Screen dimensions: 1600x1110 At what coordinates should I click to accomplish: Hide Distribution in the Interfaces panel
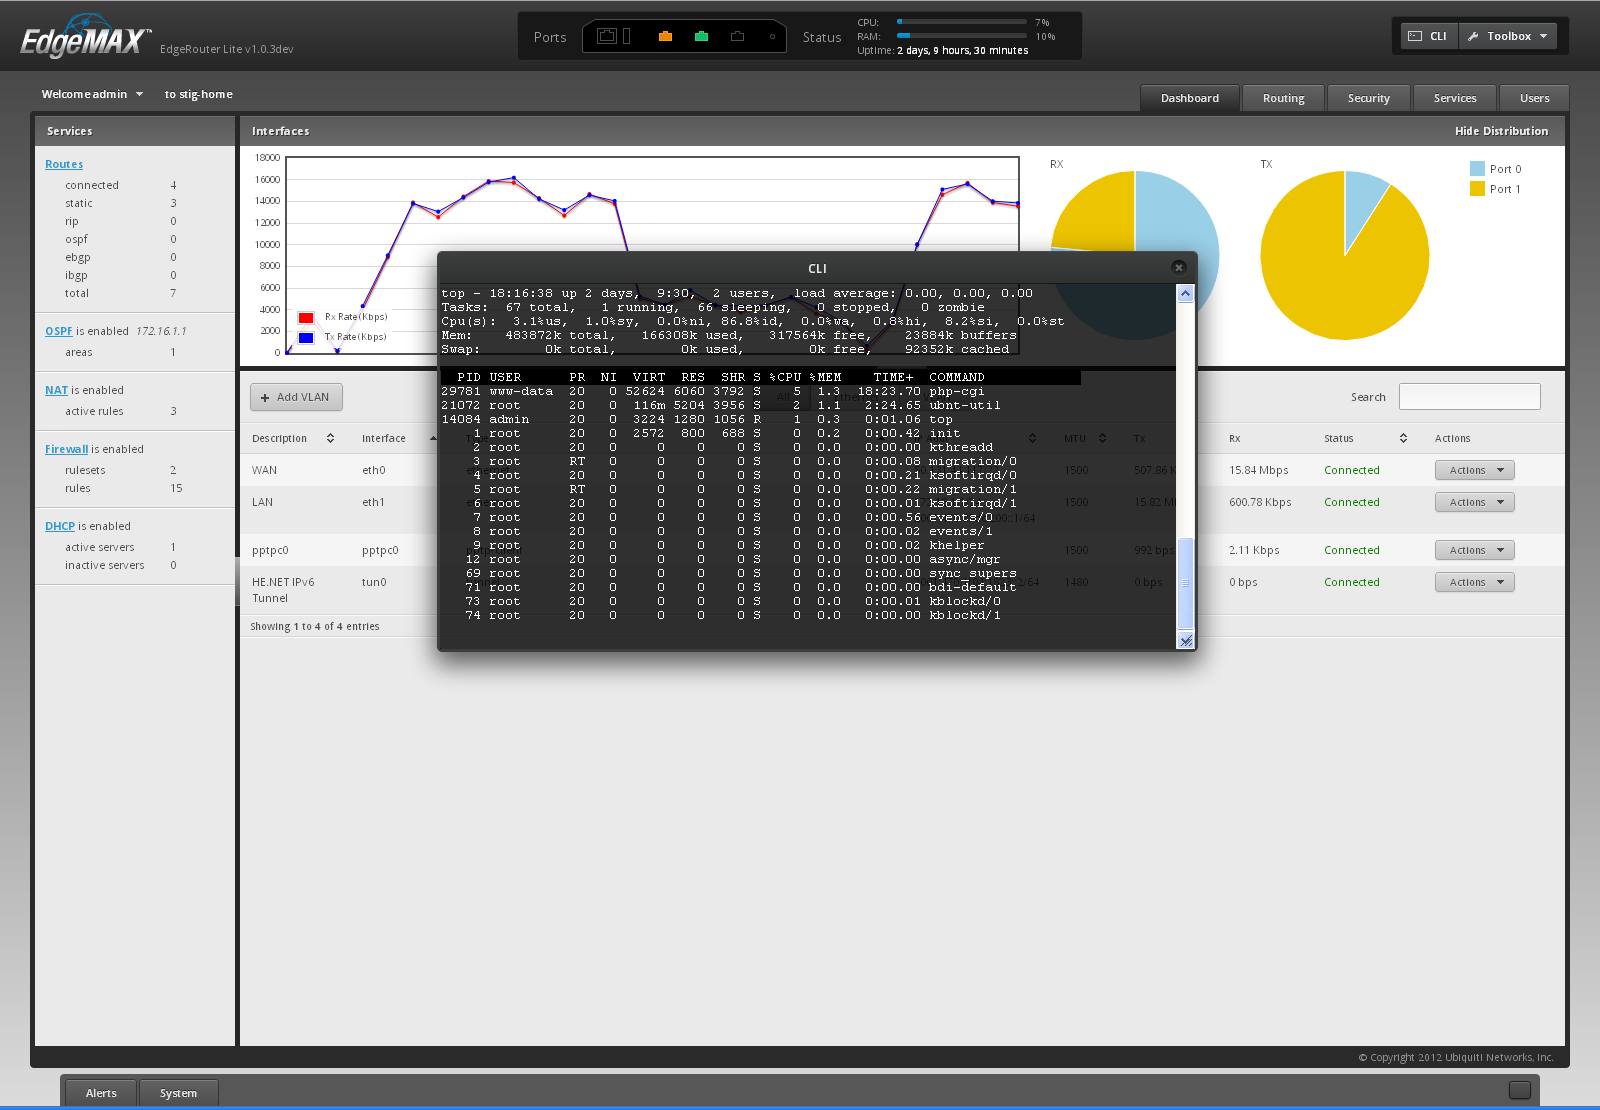(x=1501, y=131)
